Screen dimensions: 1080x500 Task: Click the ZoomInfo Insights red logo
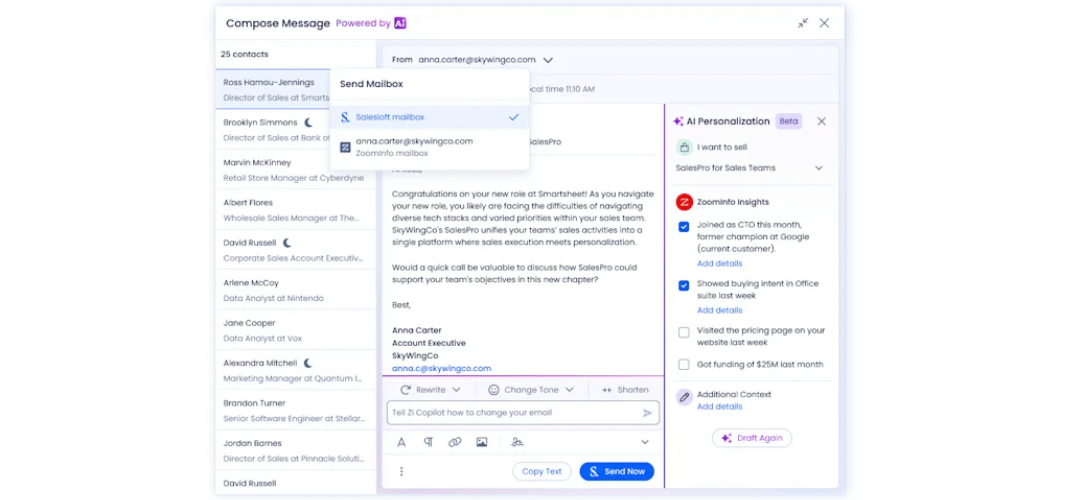[684, 202]
